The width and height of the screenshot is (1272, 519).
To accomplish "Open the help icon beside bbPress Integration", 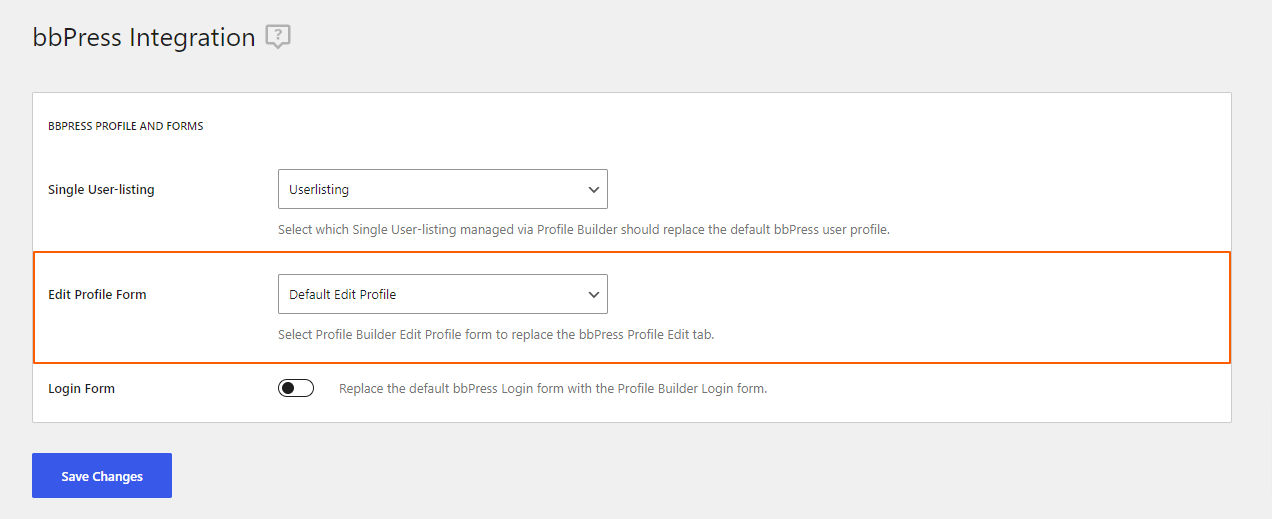I will [x=278, y=38].
